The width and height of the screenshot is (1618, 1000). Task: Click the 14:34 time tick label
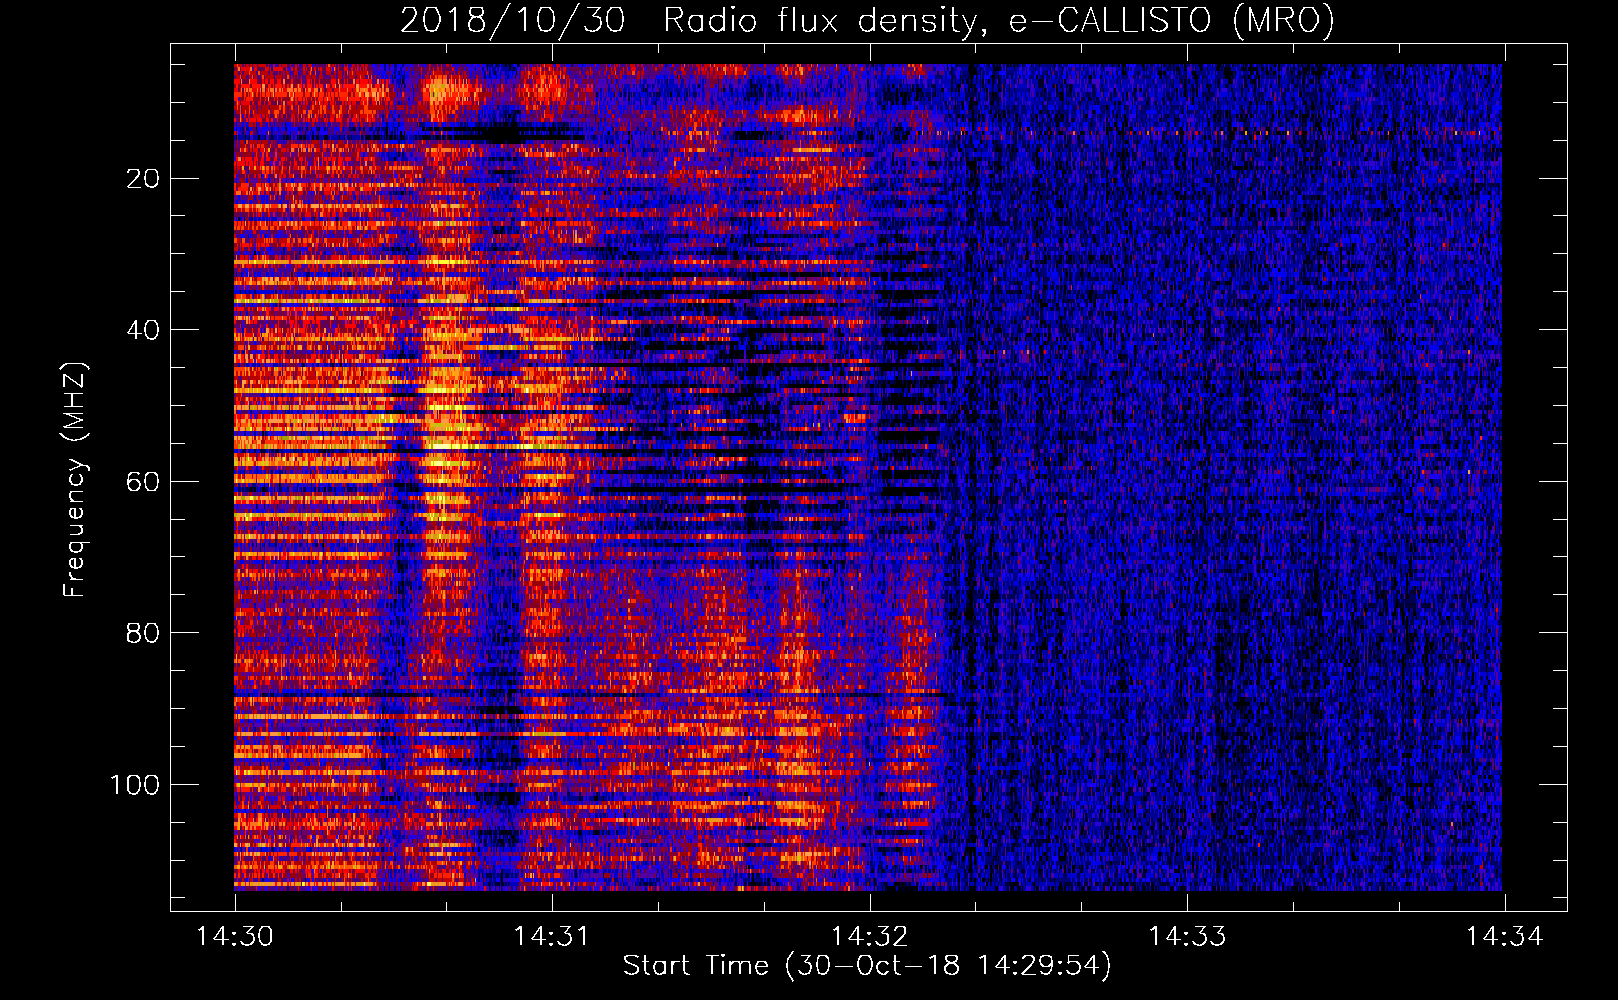tap(1505, 936)
